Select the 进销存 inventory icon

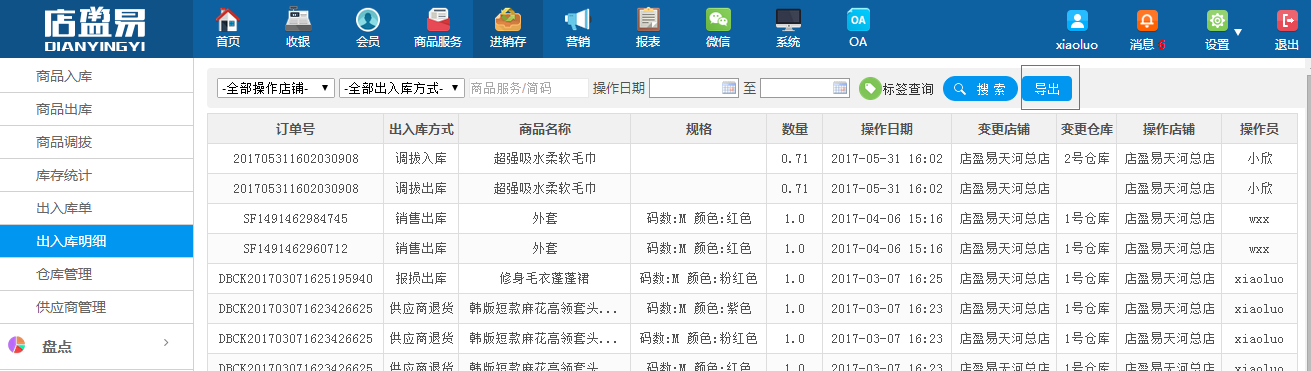pos(508,19)
